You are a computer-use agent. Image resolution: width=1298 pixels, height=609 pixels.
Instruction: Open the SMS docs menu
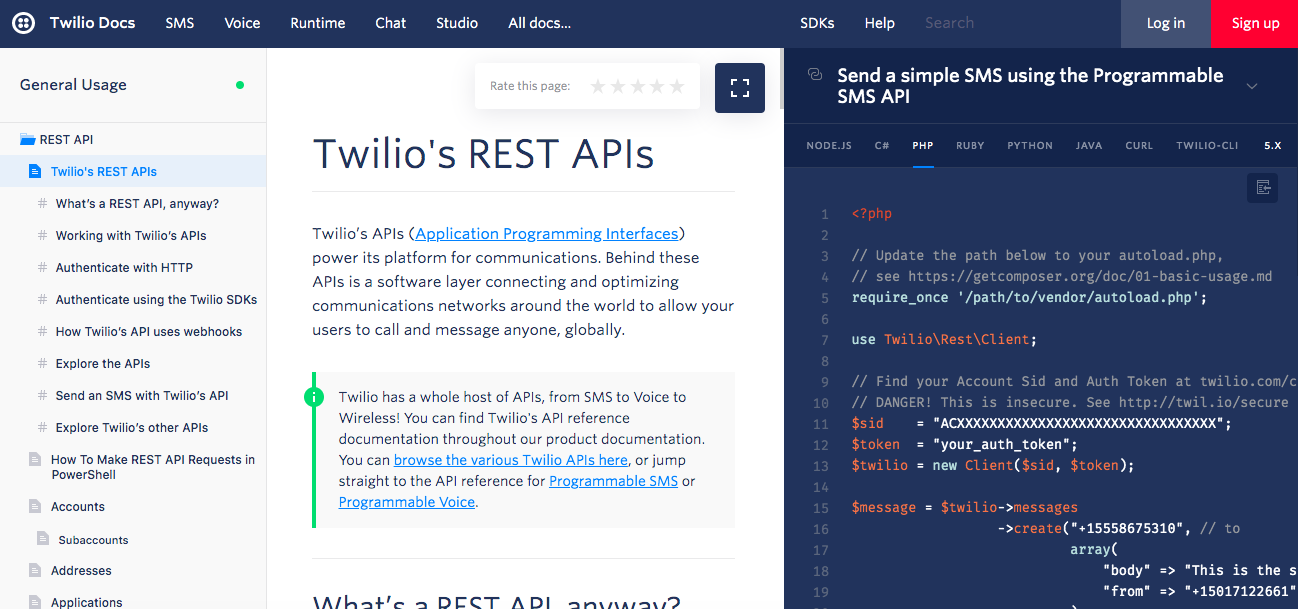[x=180, y=23]
